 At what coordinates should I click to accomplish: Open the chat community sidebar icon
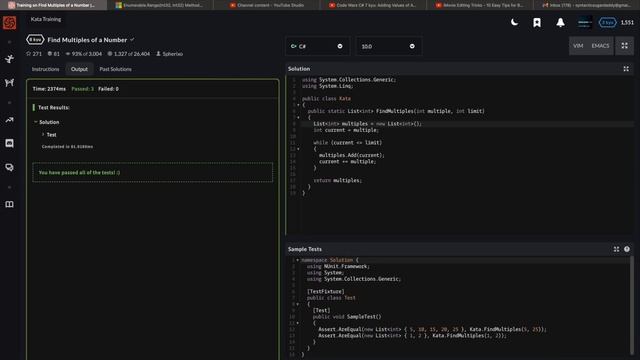pyautogui.click(x=9, y=143)
